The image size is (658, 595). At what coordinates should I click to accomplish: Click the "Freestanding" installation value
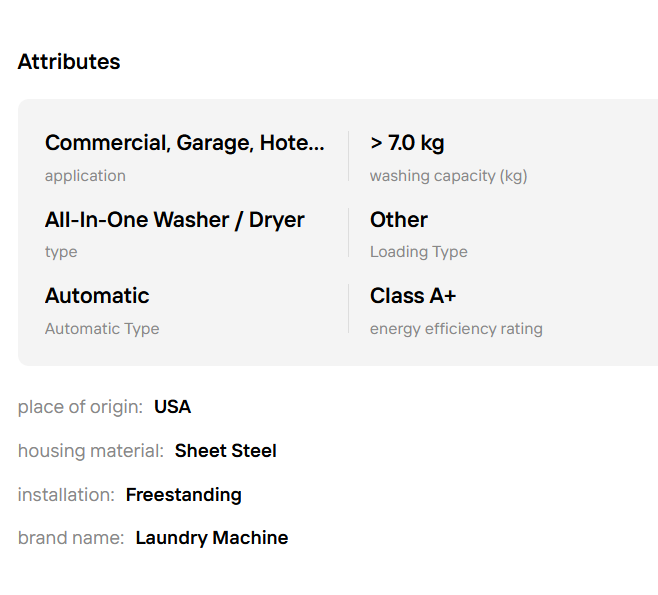point(184,495)
